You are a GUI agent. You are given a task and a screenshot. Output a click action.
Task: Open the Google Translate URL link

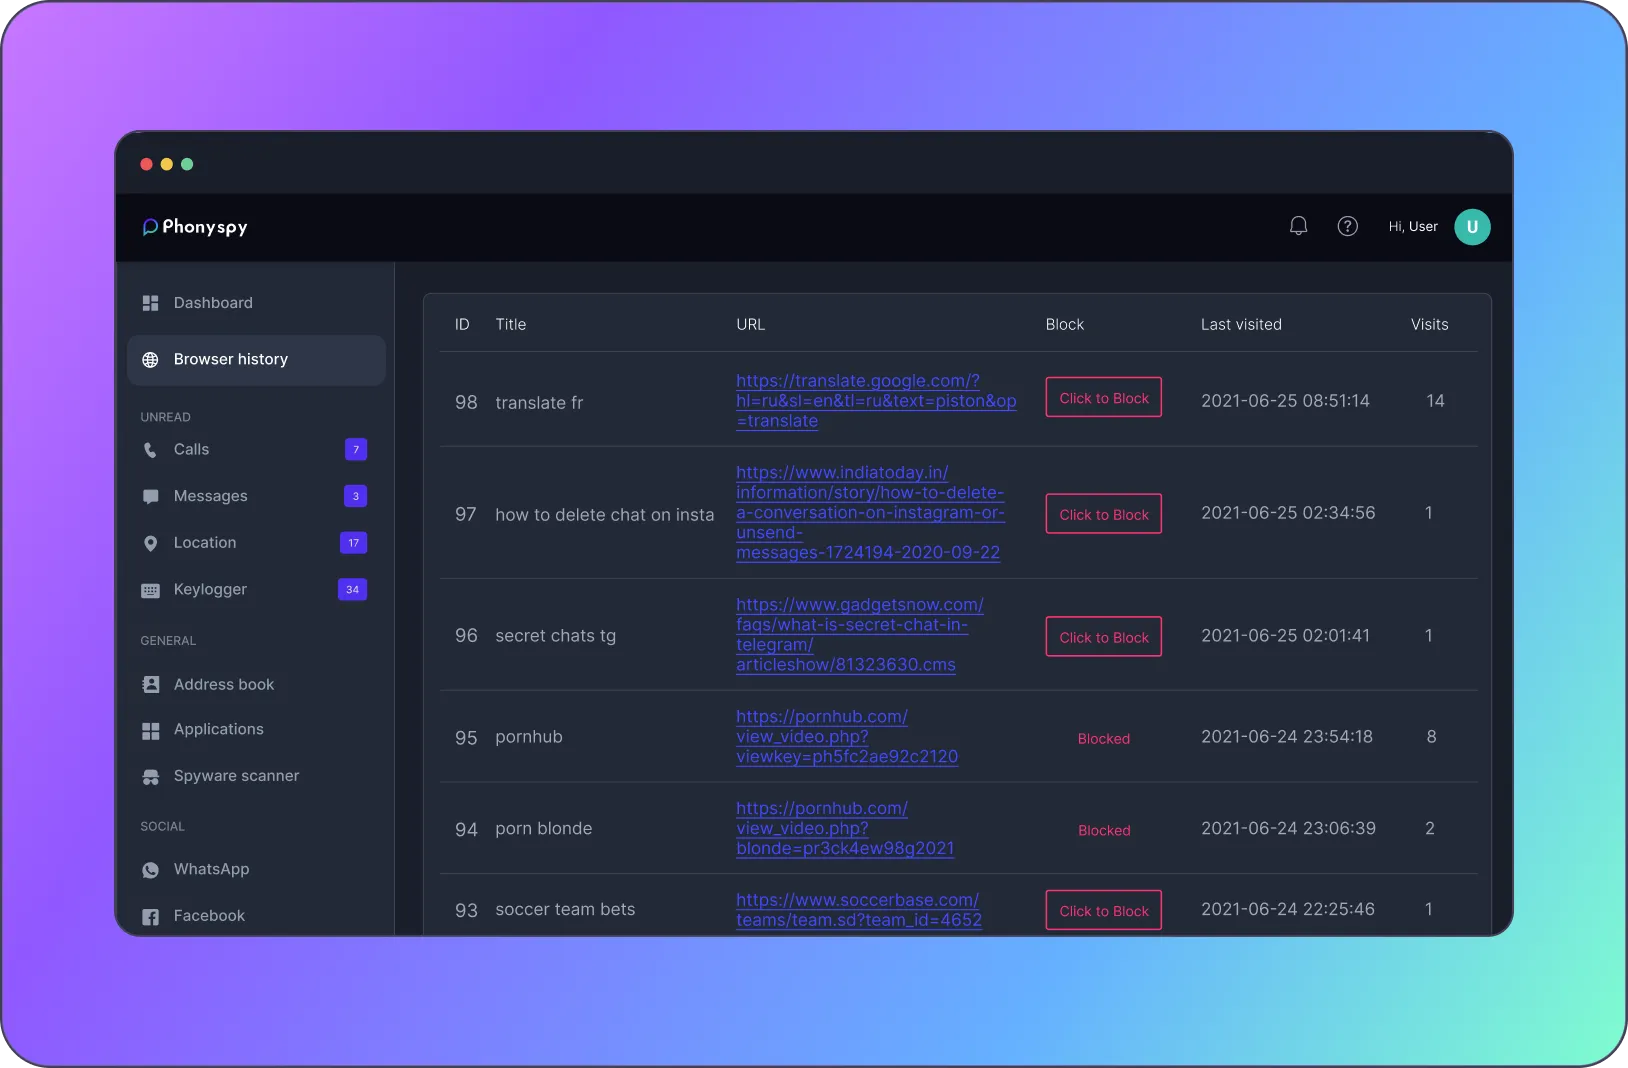[875, 401]
